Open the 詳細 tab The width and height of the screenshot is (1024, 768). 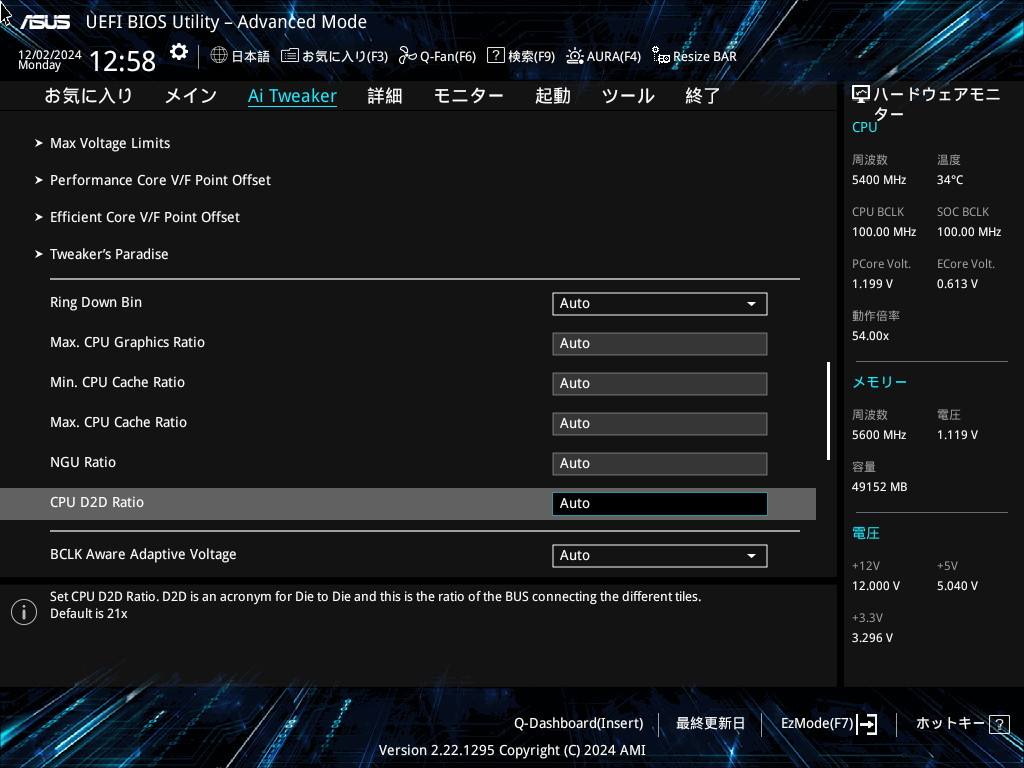[385, 96]
